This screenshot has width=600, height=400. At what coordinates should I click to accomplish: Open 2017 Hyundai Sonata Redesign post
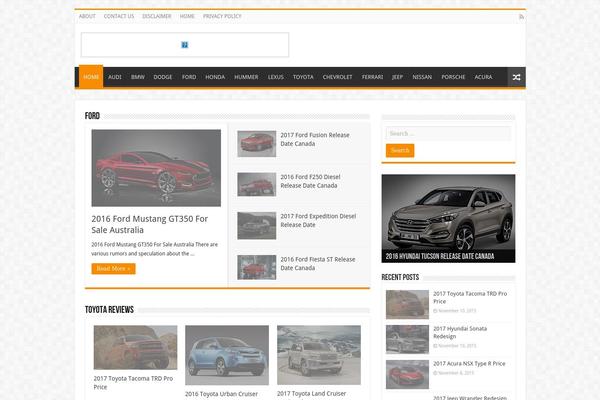459,332
